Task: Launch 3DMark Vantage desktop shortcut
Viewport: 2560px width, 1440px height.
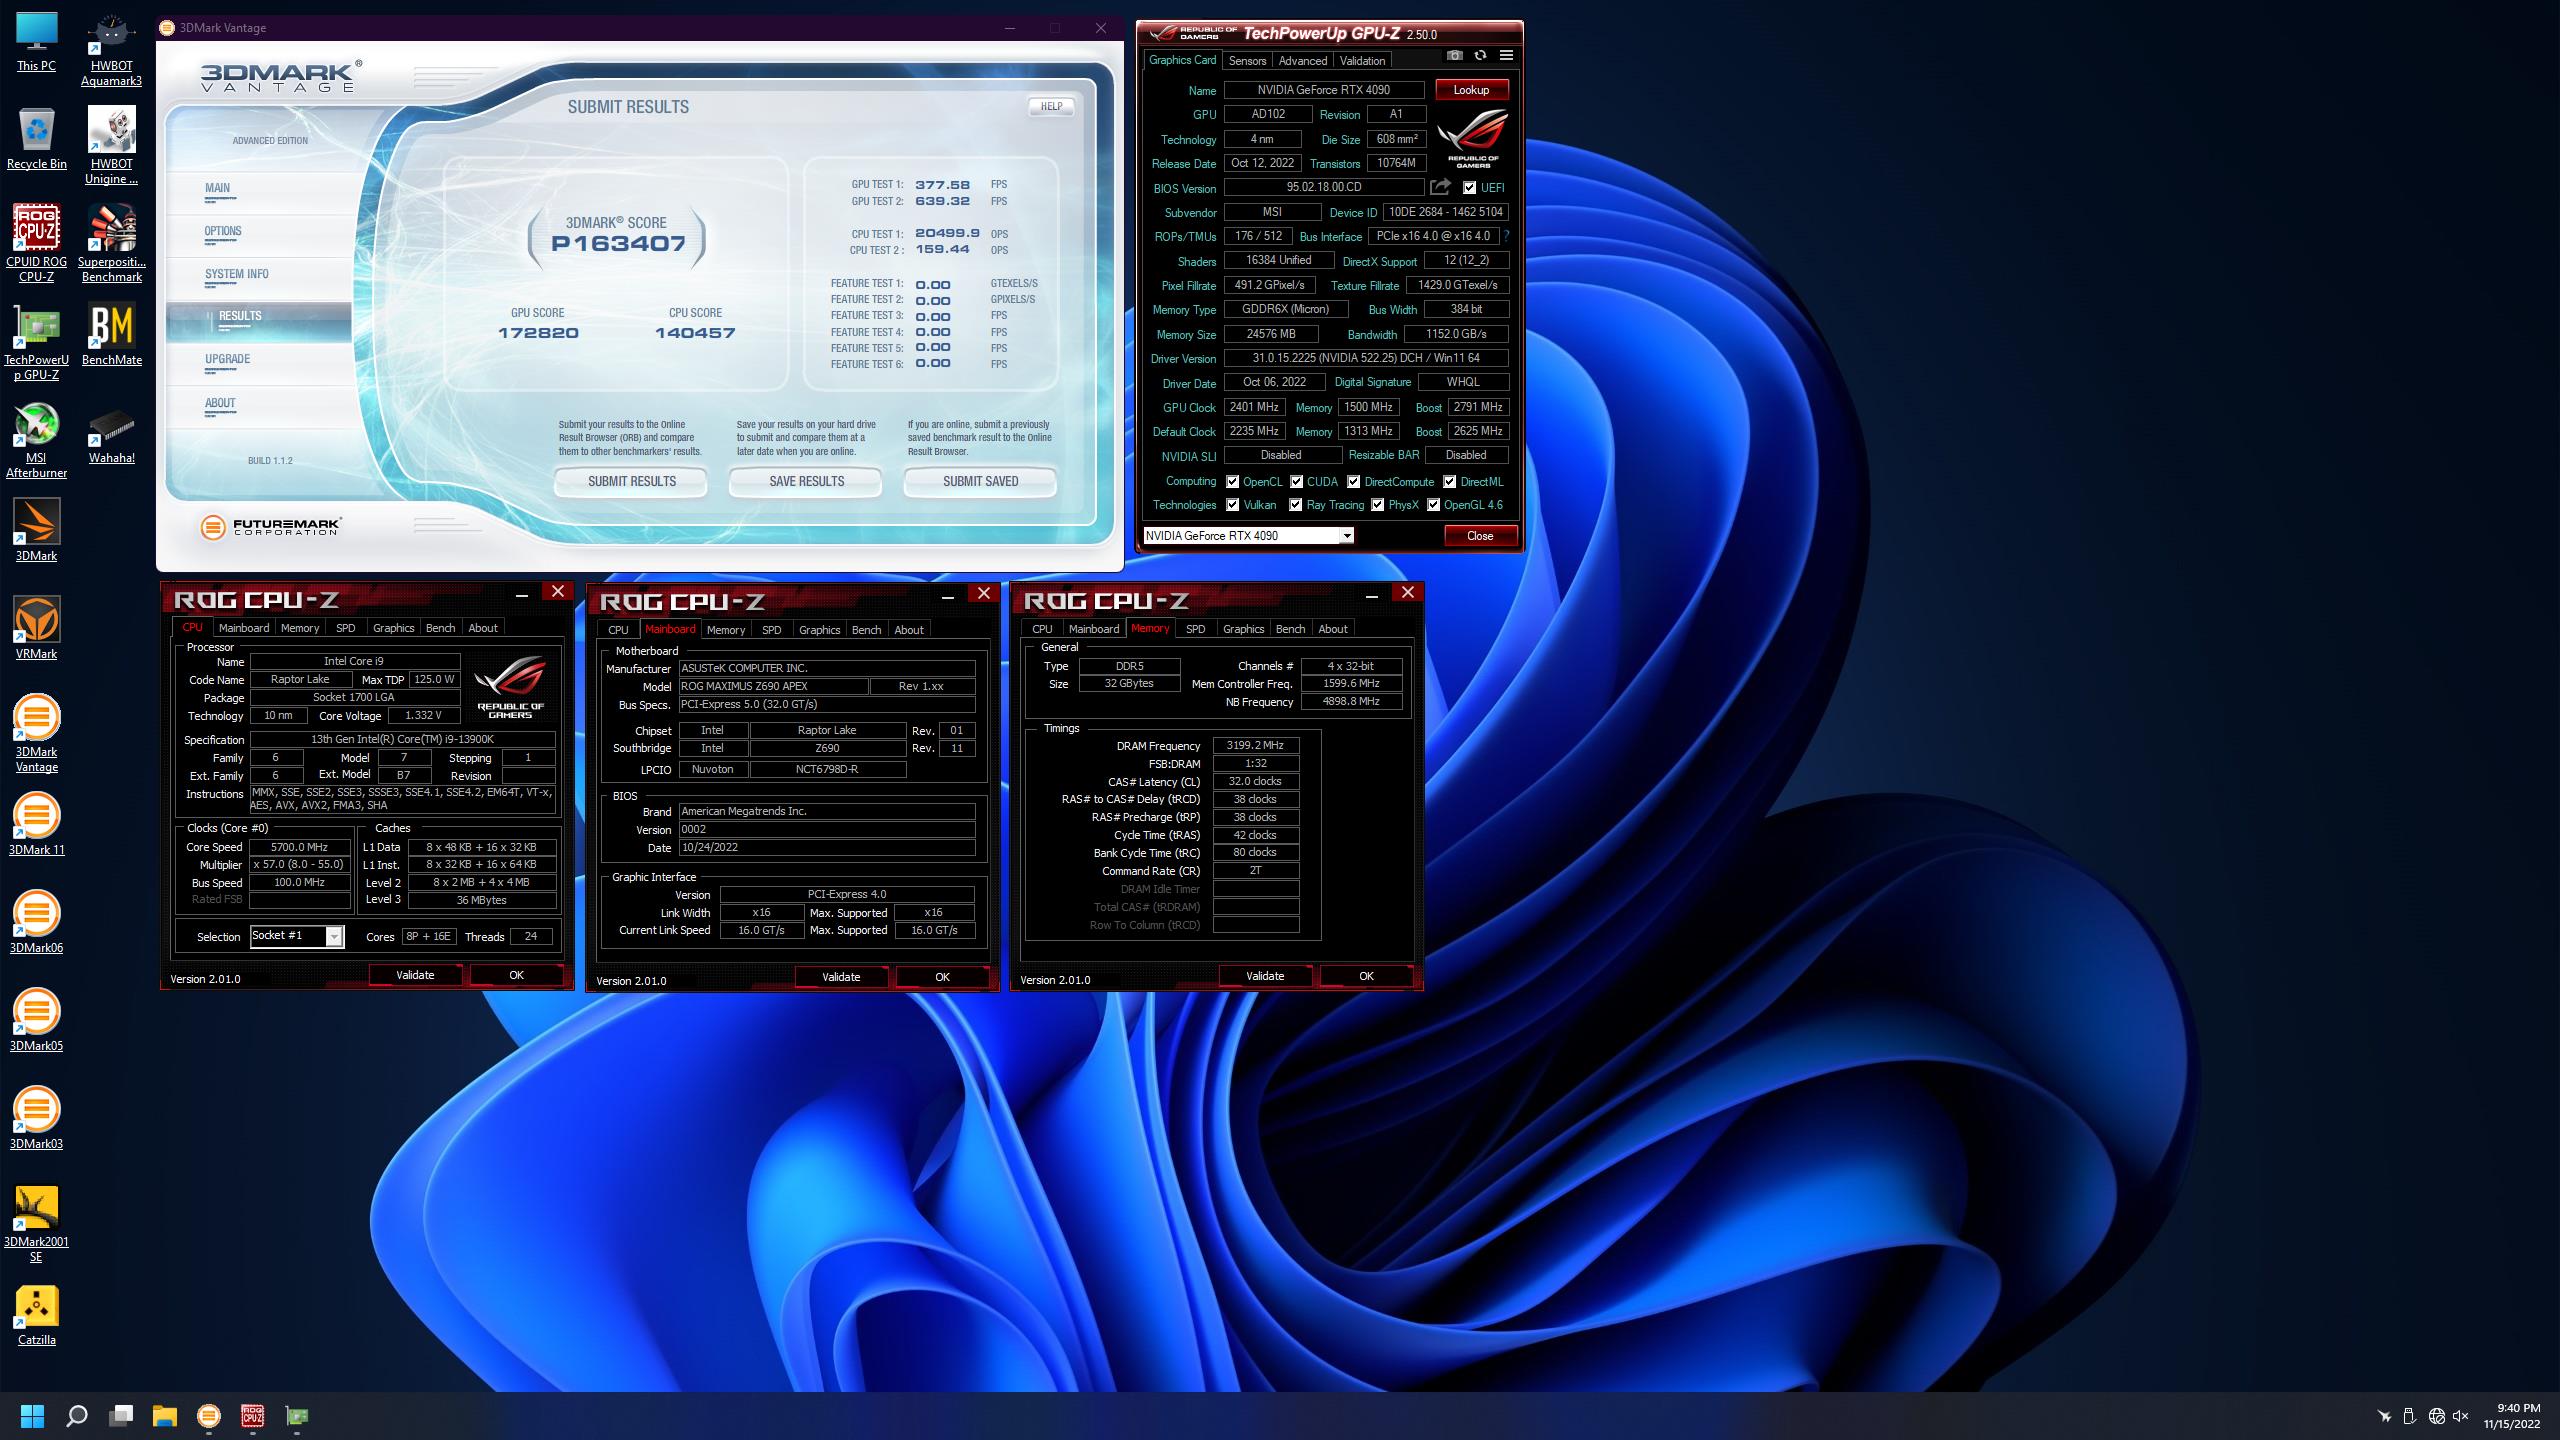Action: (x=37, y=733)
